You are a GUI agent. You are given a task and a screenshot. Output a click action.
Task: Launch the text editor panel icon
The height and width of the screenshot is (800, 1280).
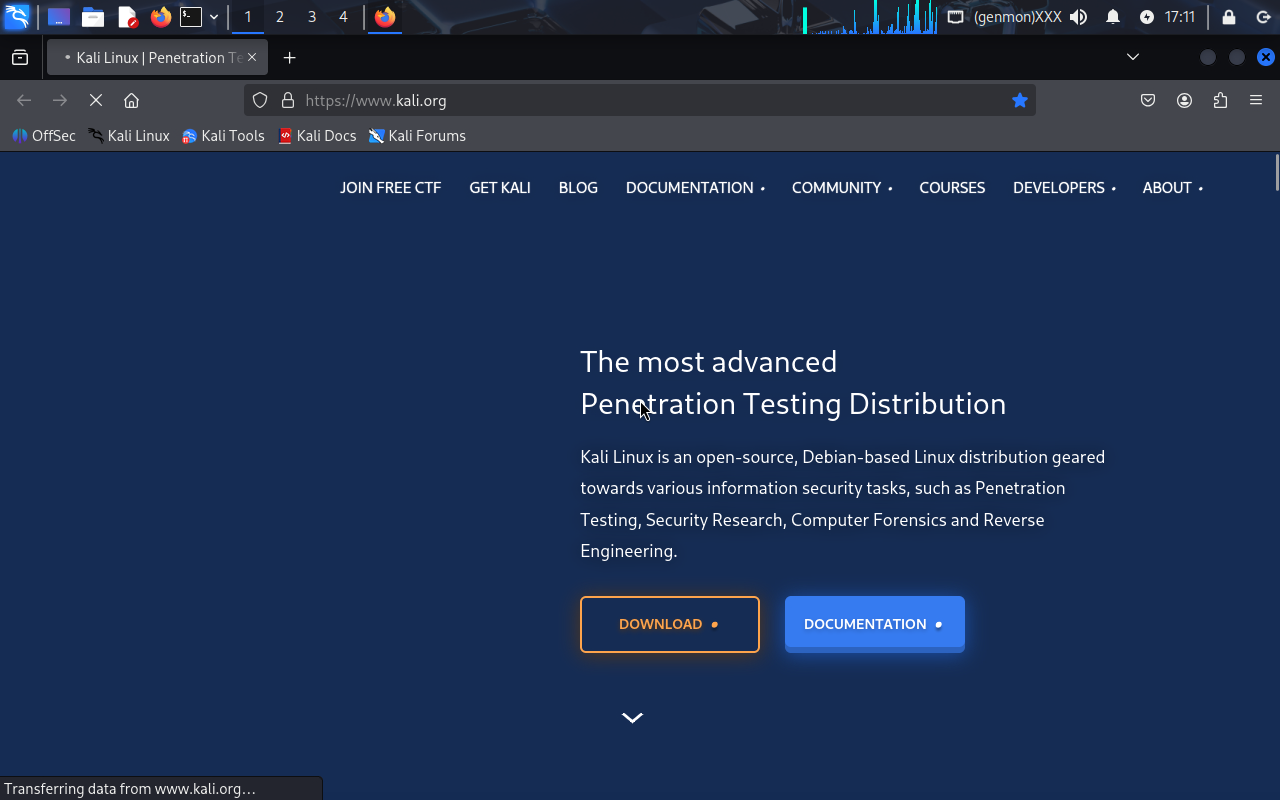[x=127, y=17]
